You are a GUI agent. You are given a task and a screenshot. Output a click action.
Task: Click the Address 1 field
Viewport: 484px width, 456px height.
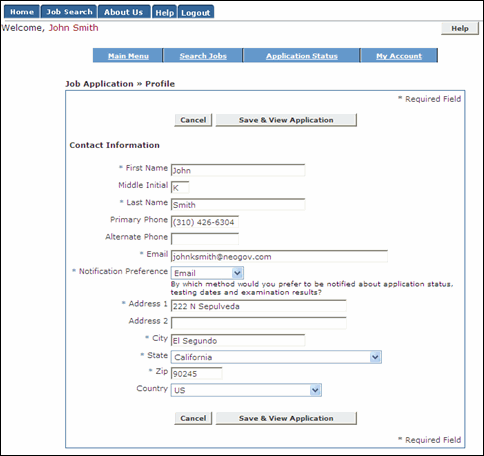[x=259, y=306]
